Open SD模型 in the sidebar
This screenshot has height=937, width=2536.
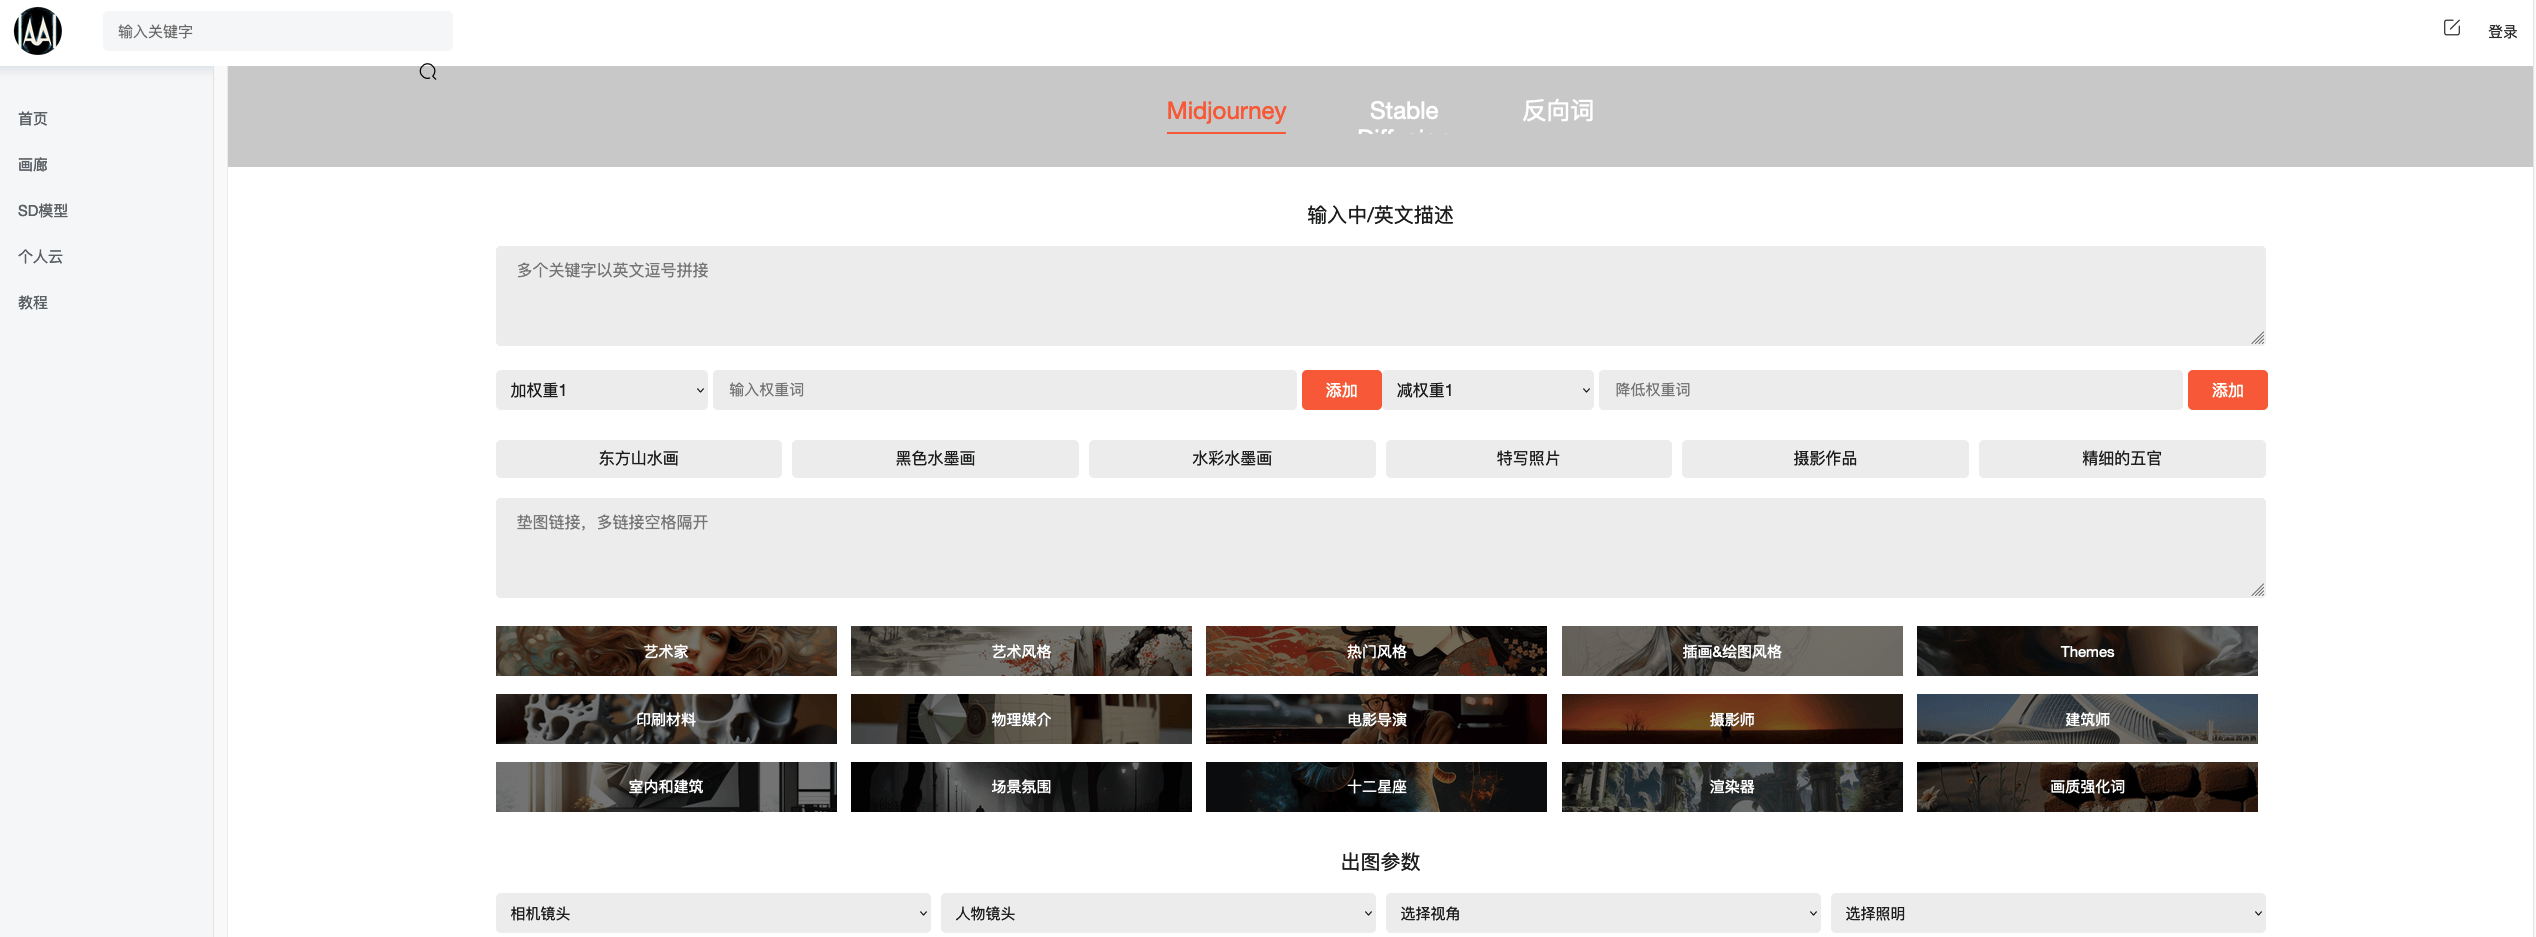pyautogui.click(x=43, y=211)
